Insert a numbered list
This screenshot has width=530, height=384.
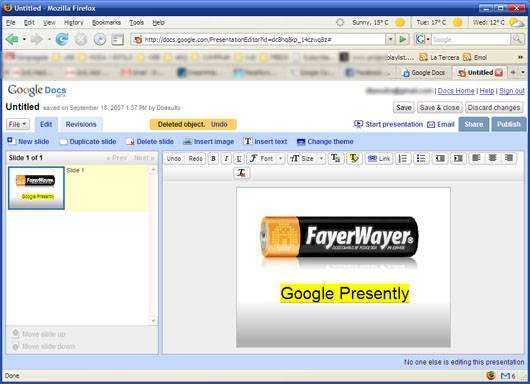tap(403, 159)
